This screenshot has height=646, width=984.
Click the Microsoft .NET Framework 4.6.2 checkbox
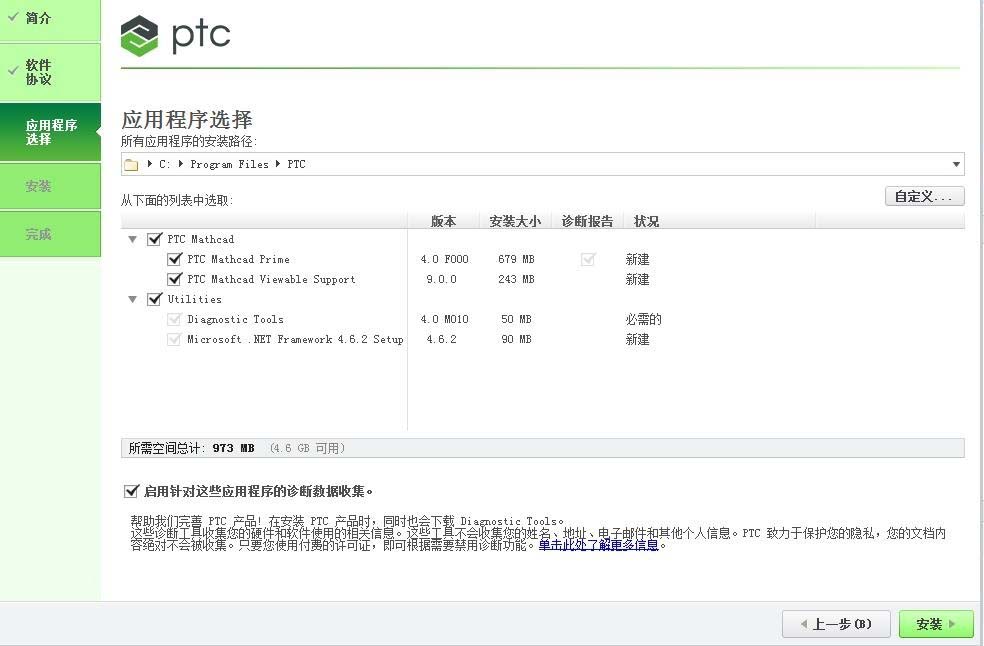[x=174, y=340]
